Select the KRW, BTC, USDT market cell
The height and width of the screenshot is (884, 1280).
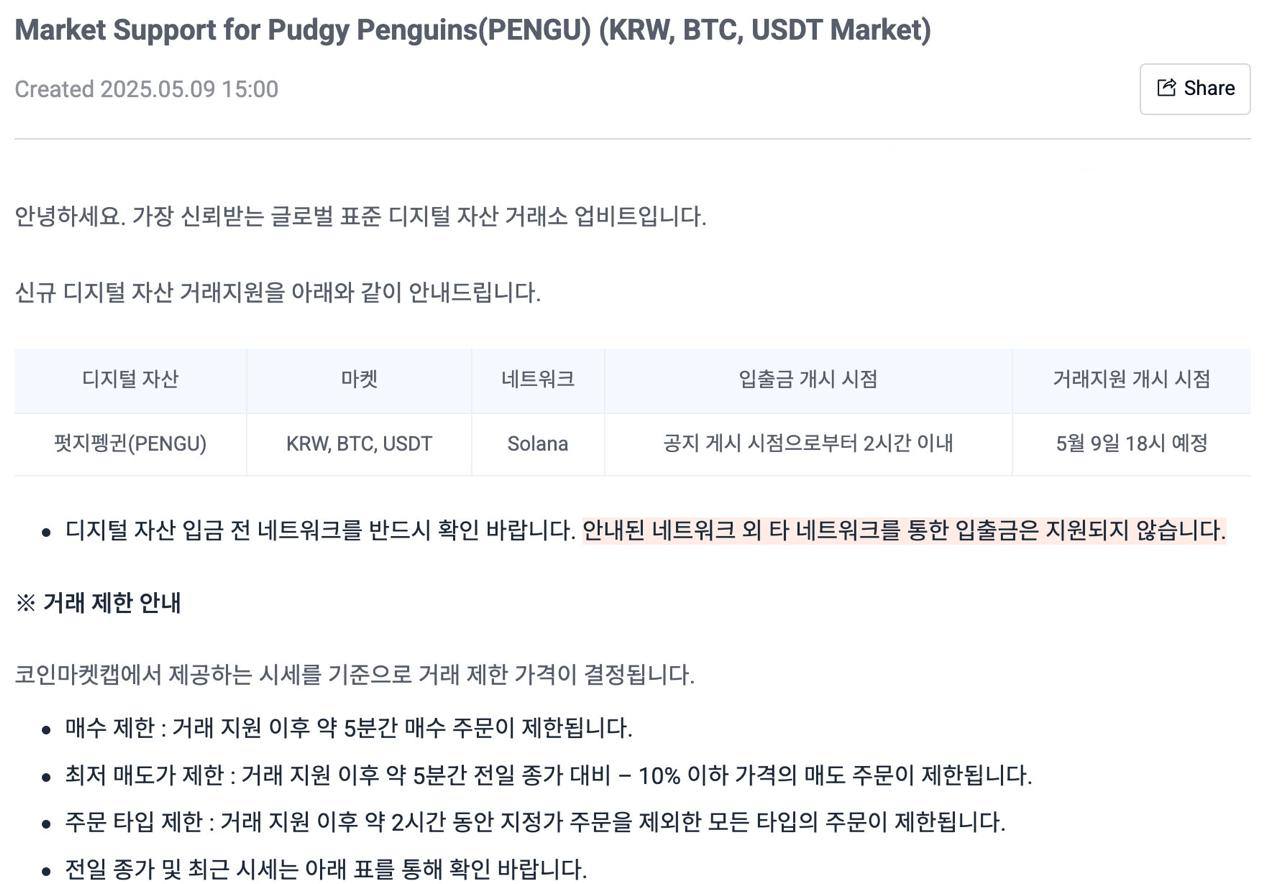point(359,443)
